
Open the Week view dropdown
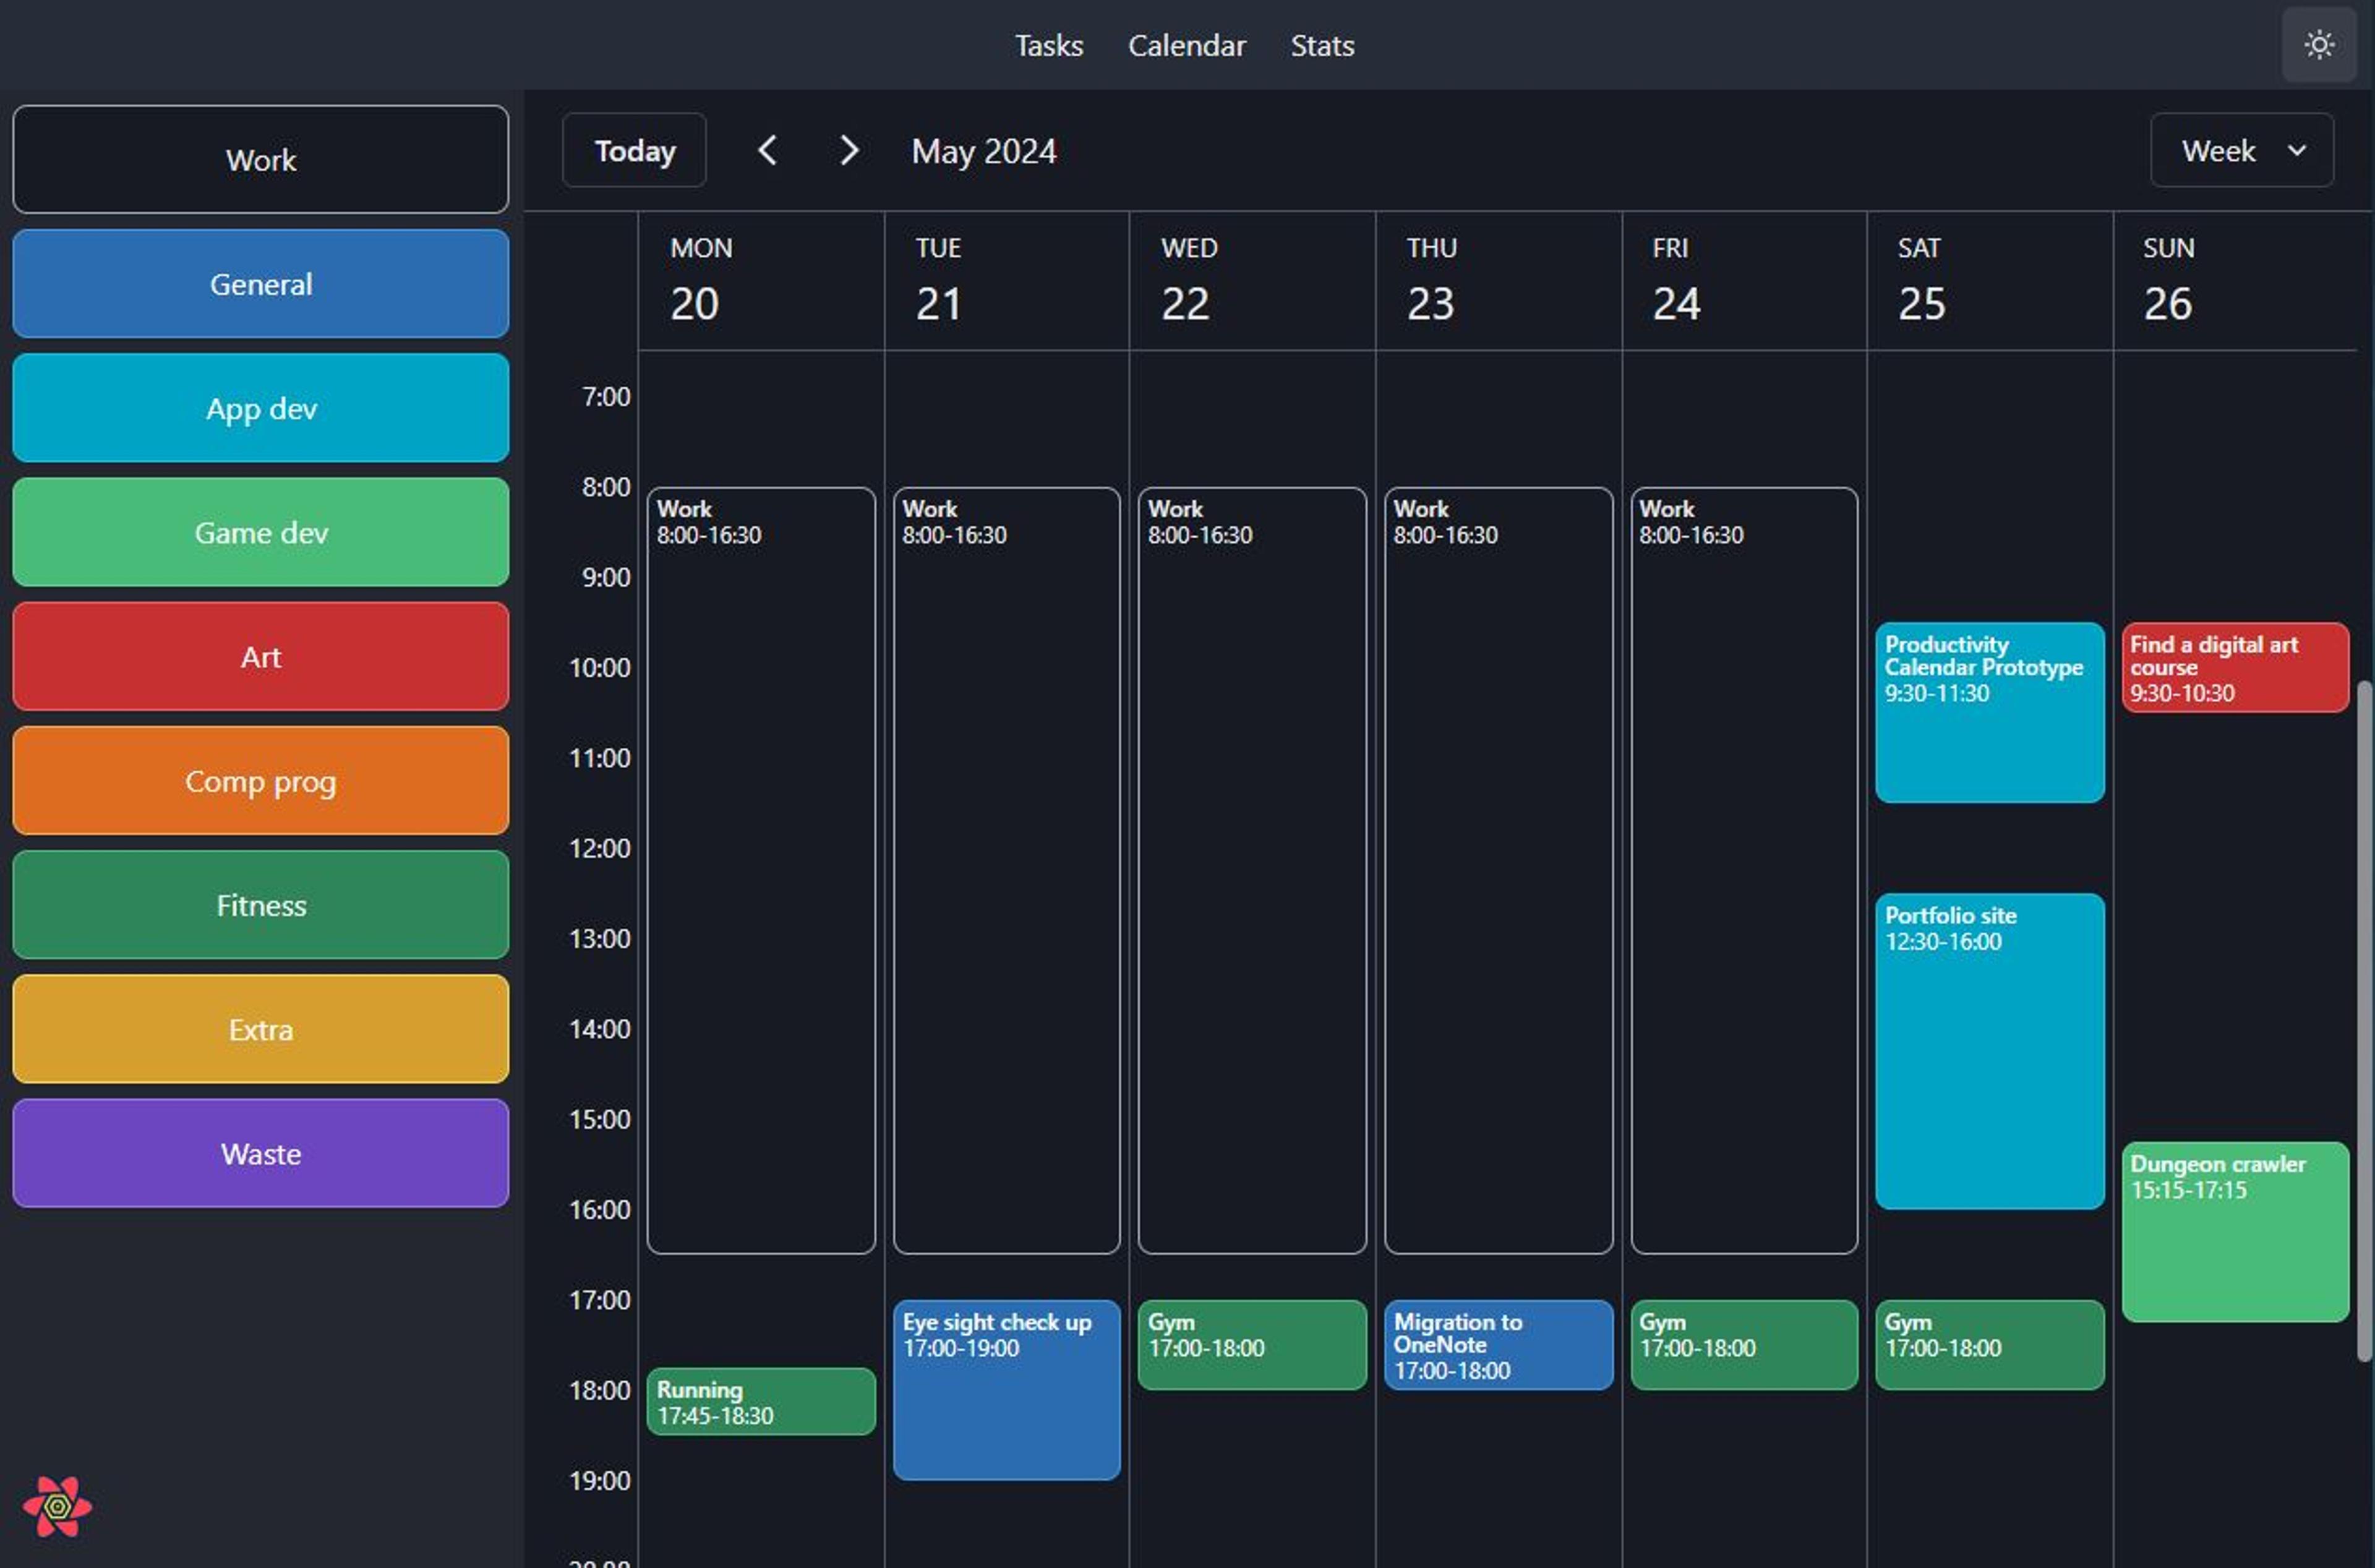(2241, 151)
